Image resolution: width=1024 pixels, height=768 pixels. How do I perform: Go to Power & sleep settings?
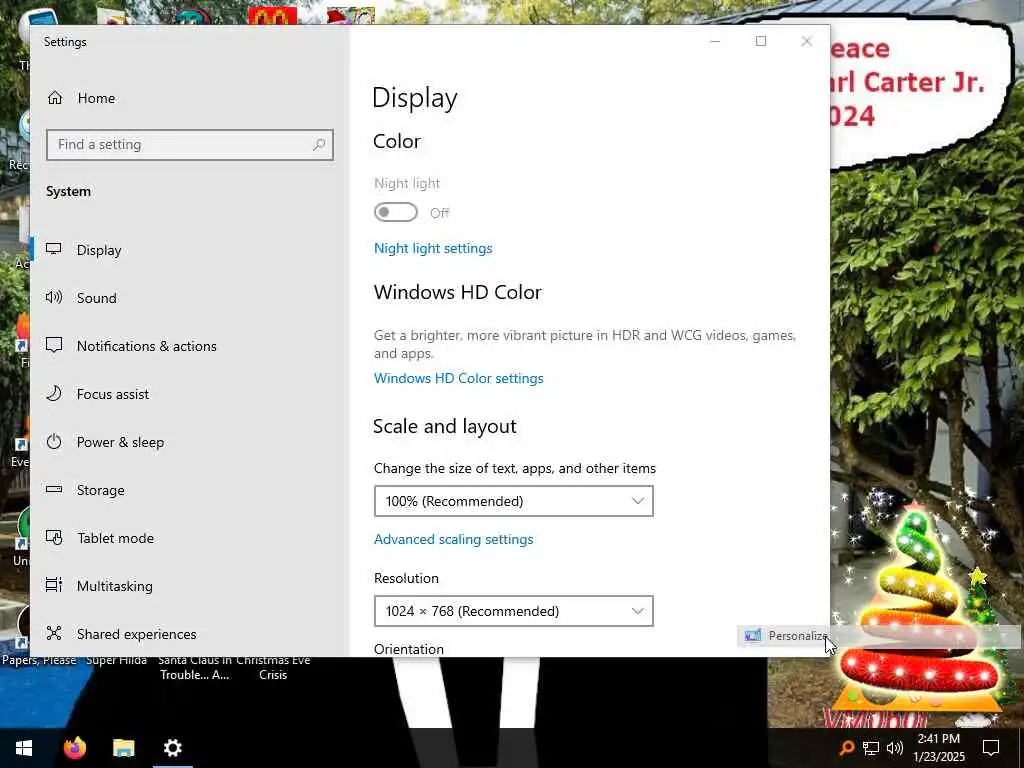(x=120, y=442)
